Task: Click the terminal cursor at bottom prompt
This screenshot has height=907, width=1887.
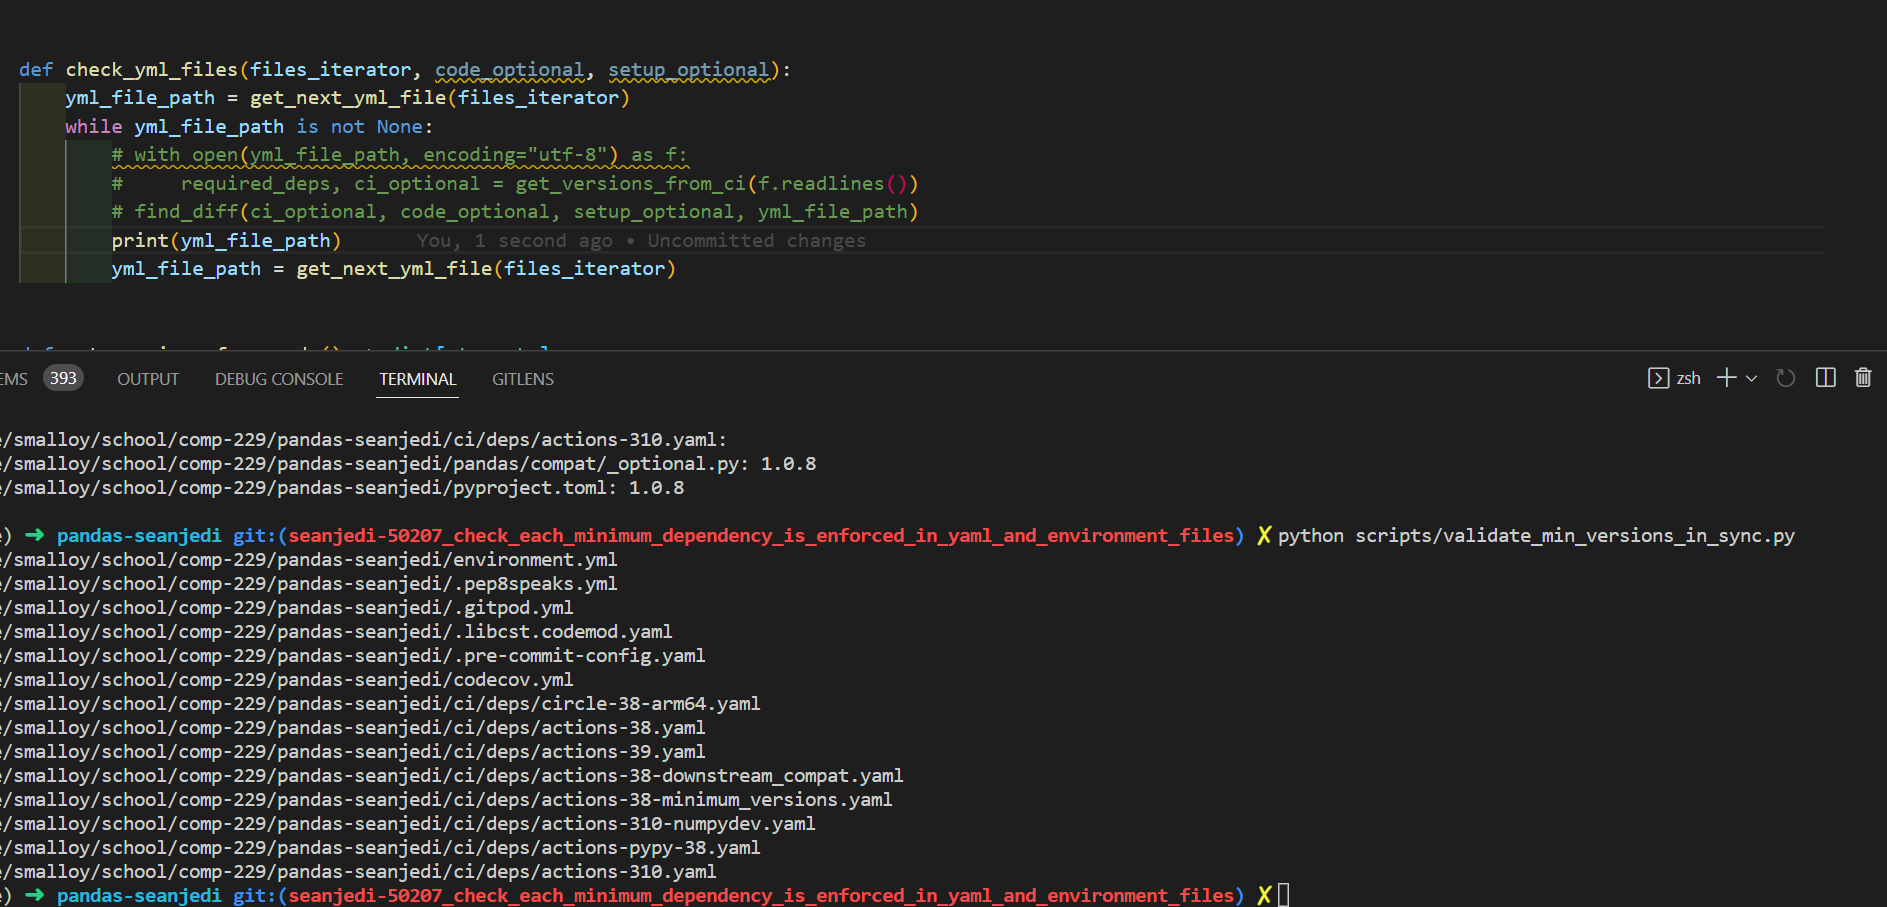Action: click(1283, 895)
